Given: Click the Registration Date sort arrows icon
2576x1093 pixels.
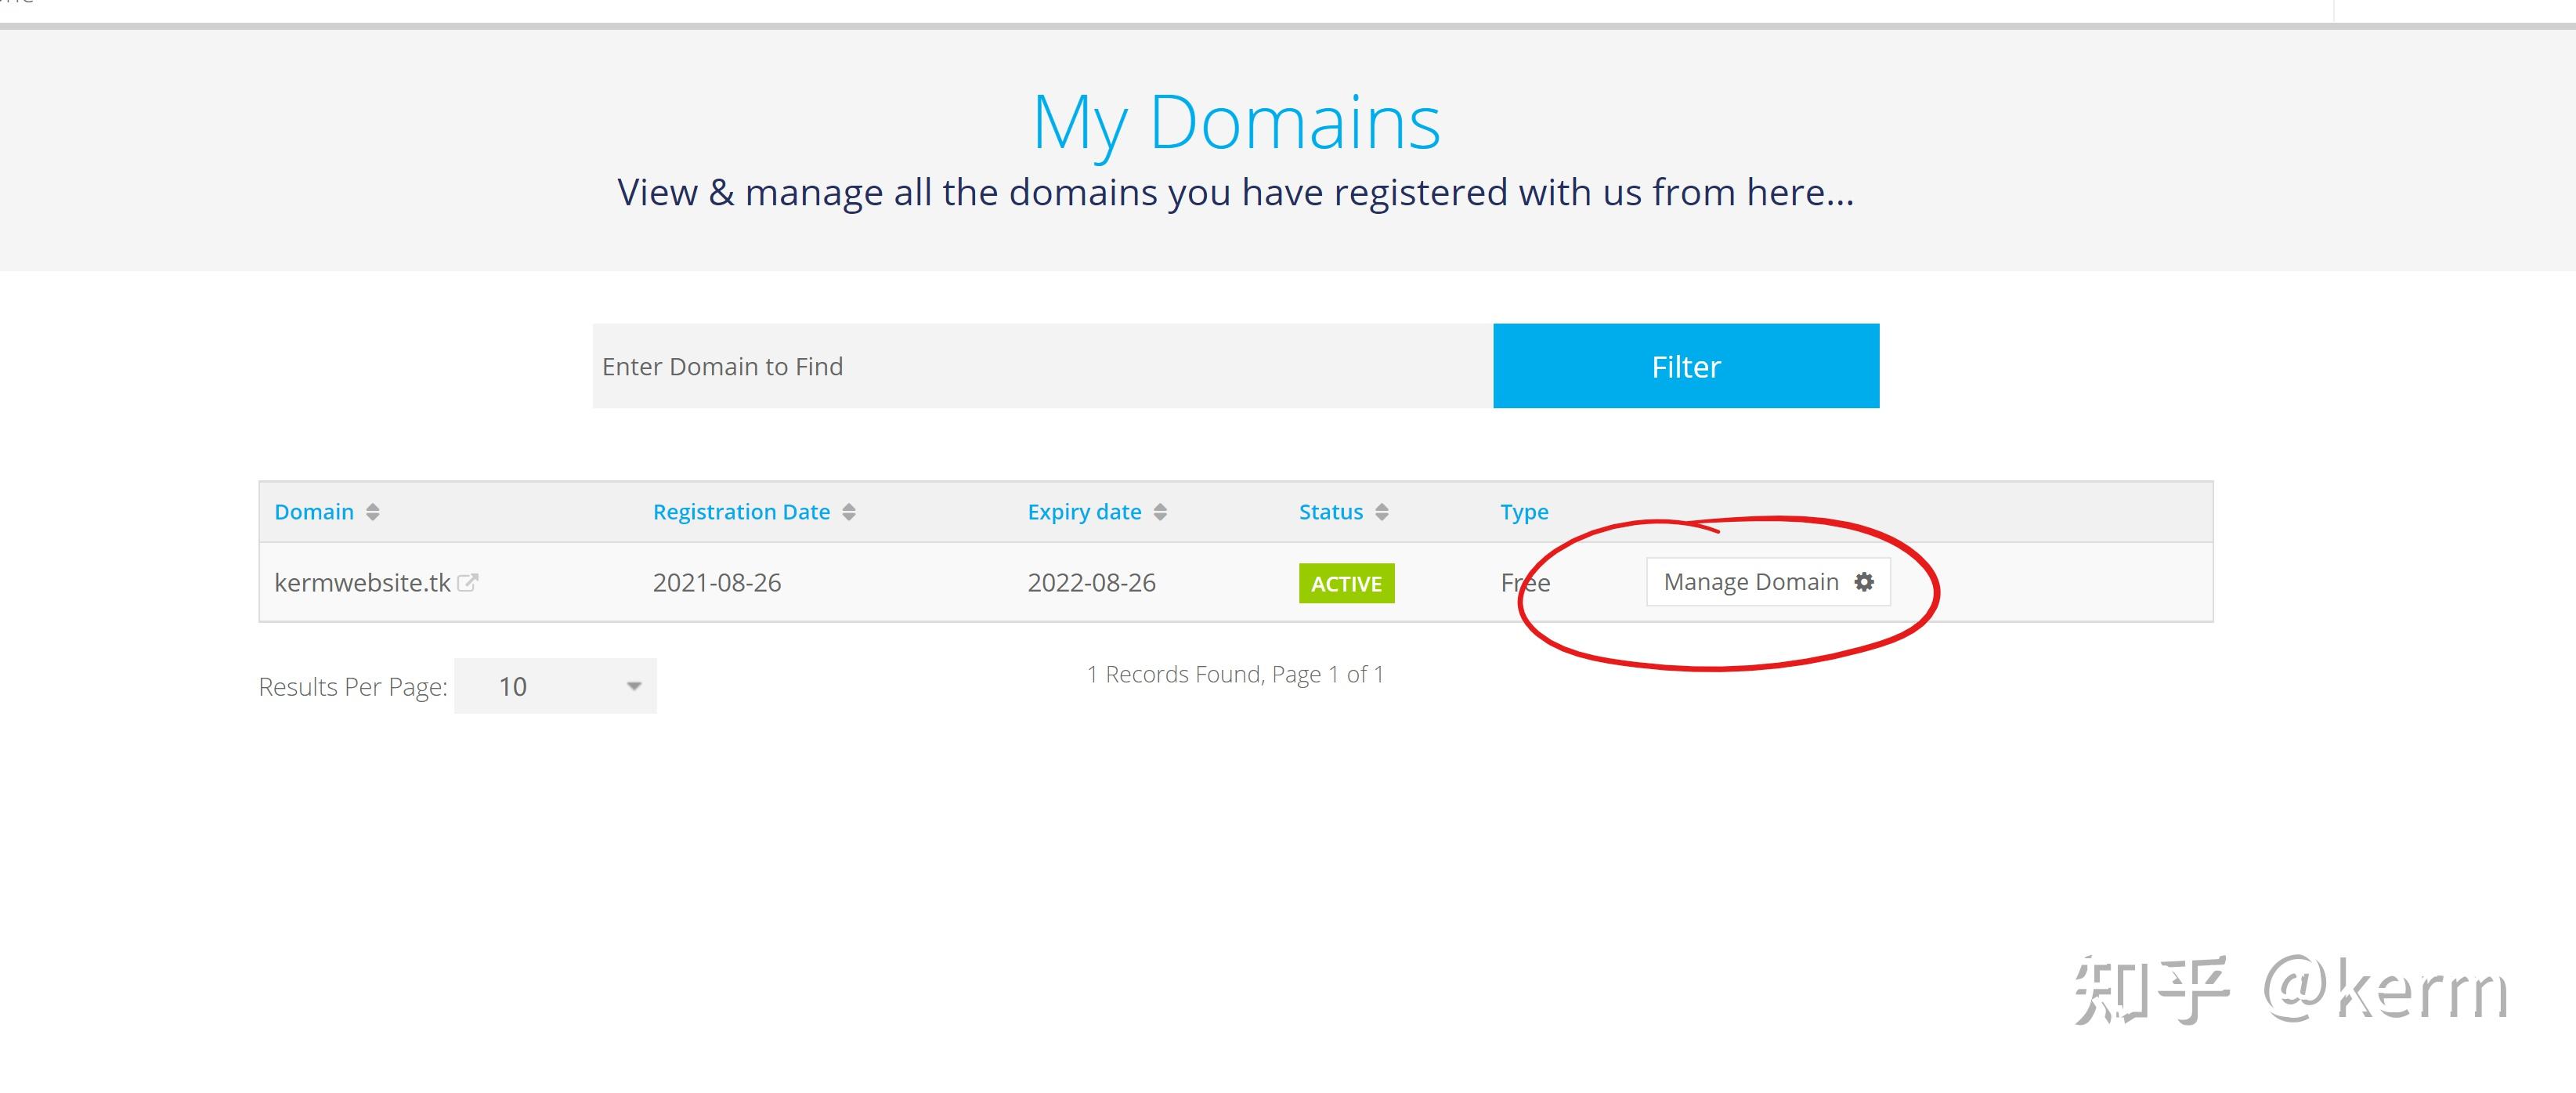Looking at the screenshot, I should pyautogui.click(x=848, y=512).
